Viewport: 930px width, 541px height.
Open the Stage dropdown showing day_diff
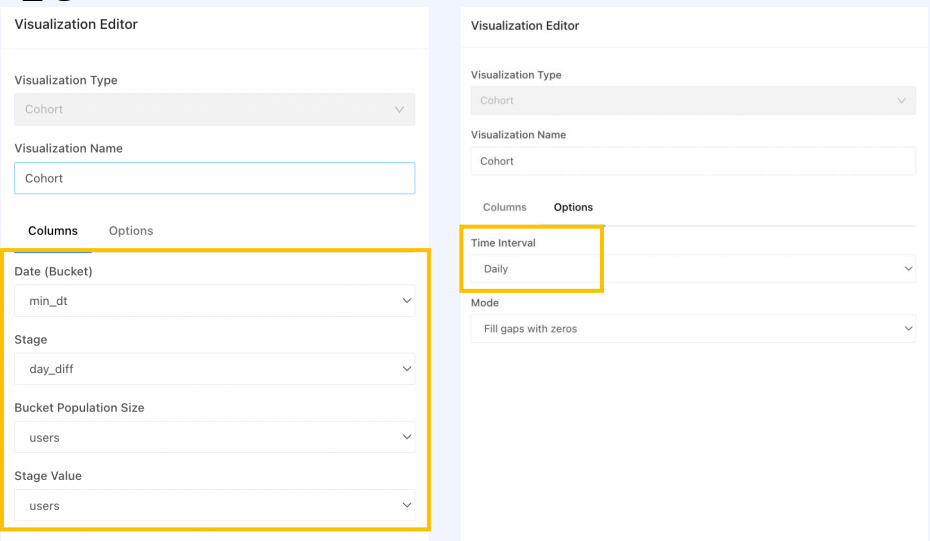[214, 369]
